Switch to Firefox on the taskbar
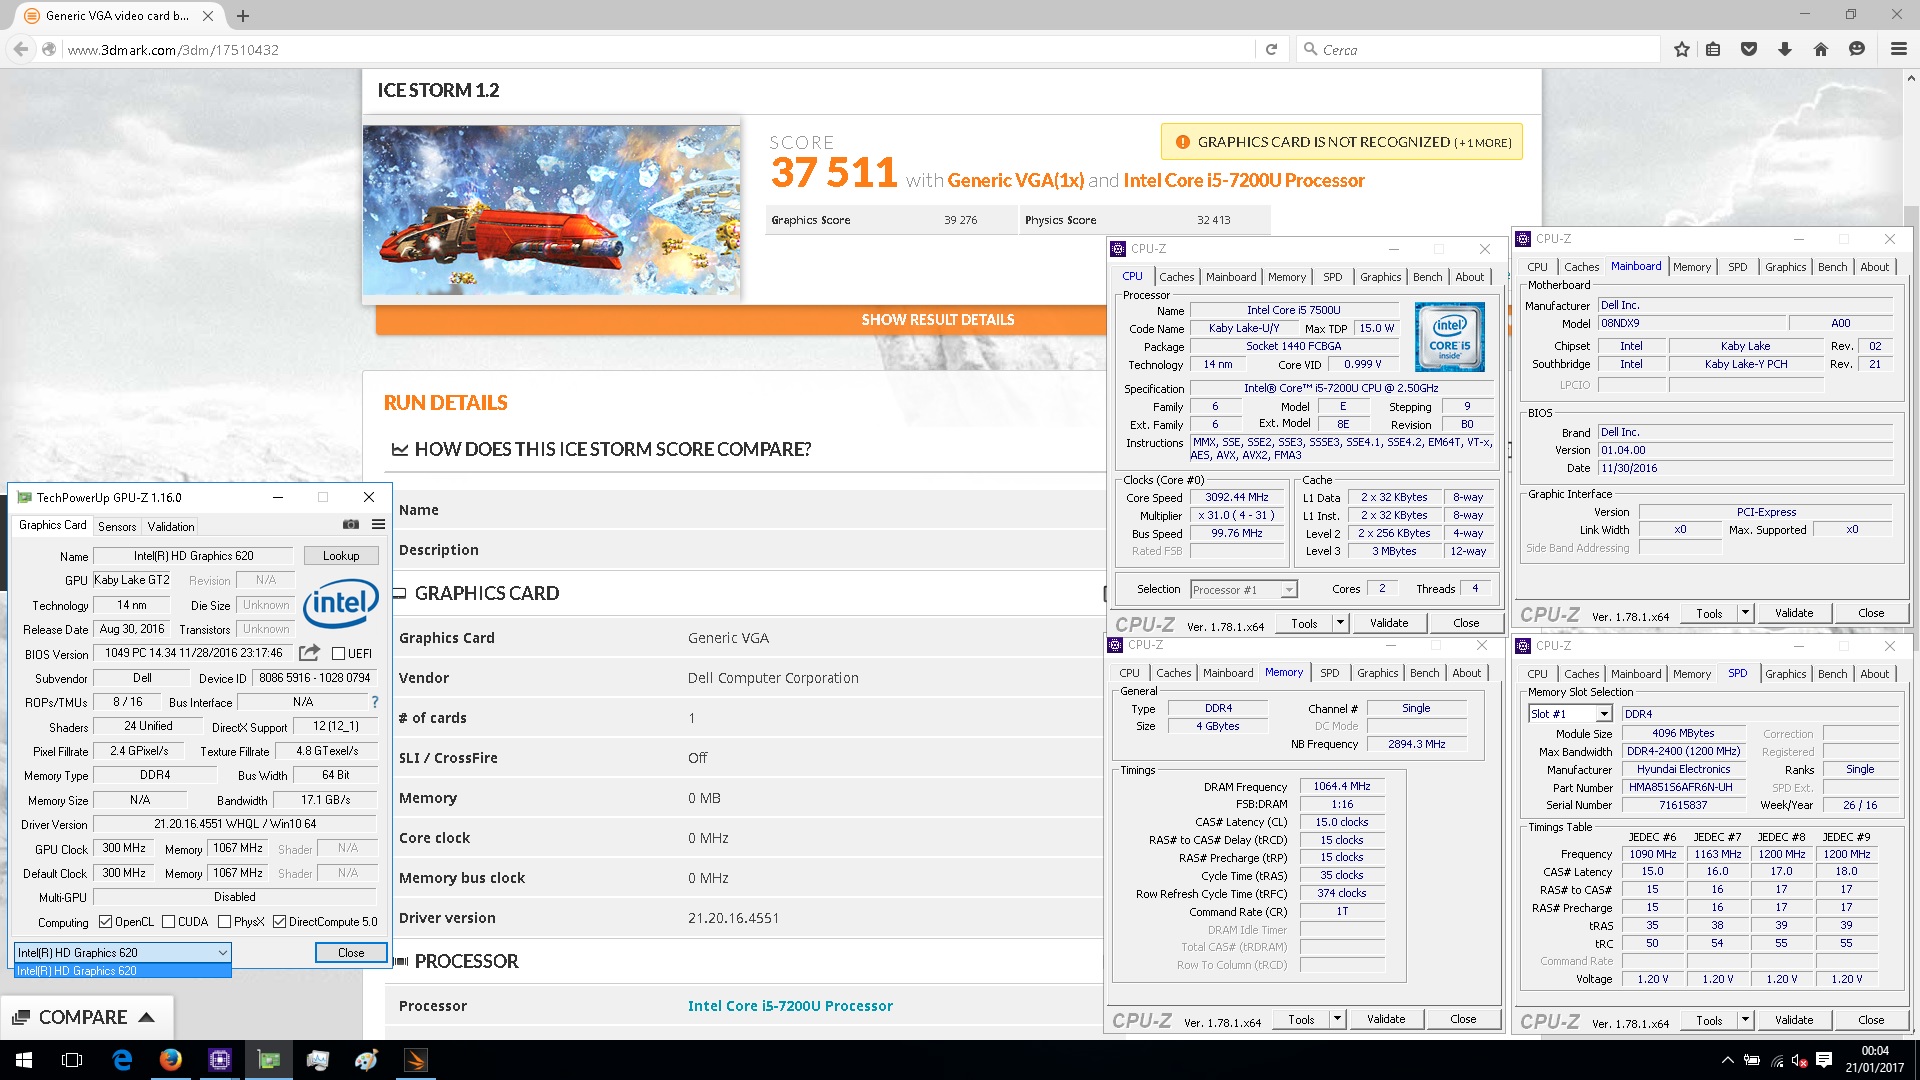The height and width of the screenshot is (1080, 1920). click(x=171, y=1060)
